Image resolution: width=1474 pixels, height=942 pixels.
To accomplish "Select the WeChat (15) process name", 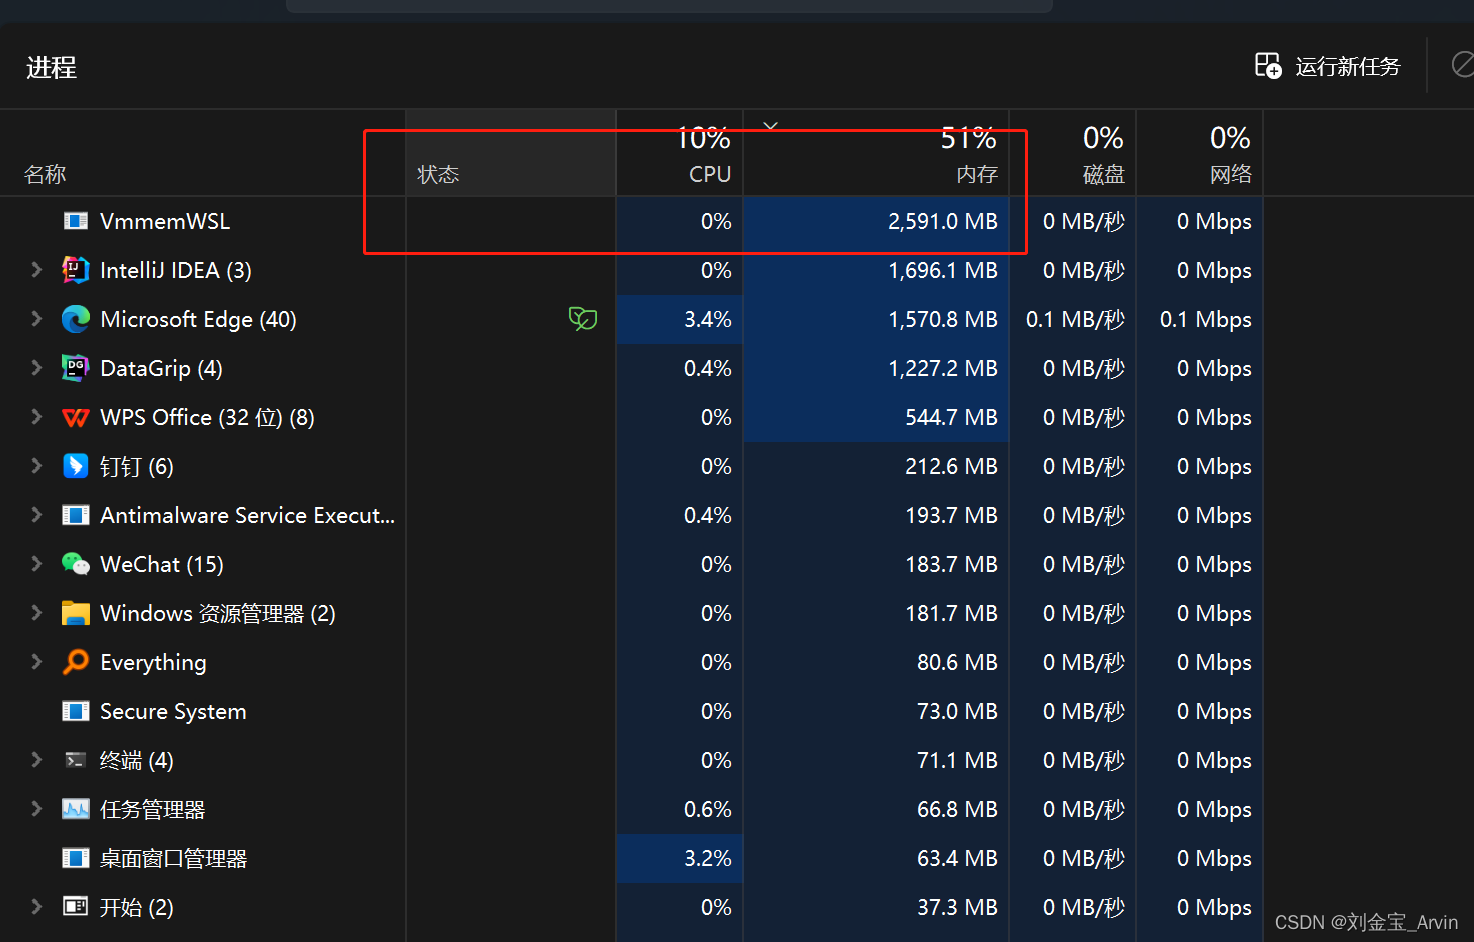I will pos(162,564).
